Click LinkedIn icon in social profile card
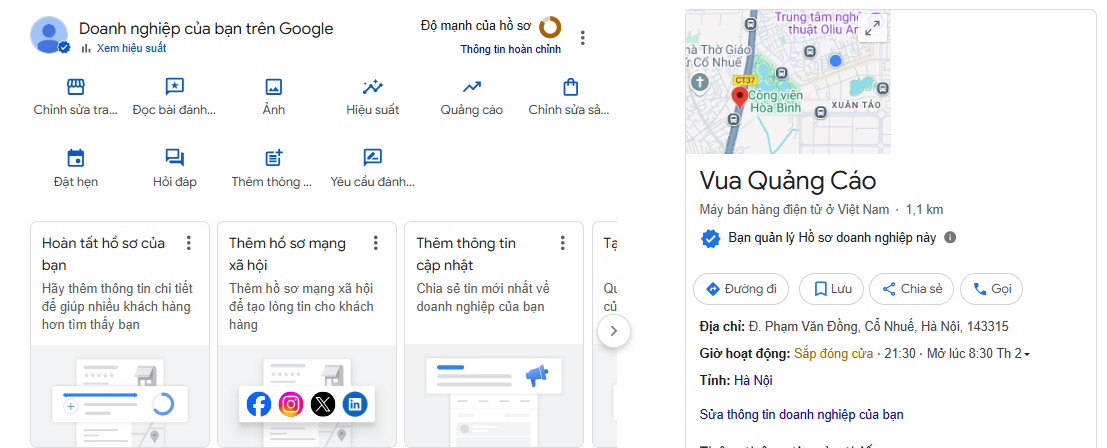Viewport: 1107px width, 448px height. (355, 404)
